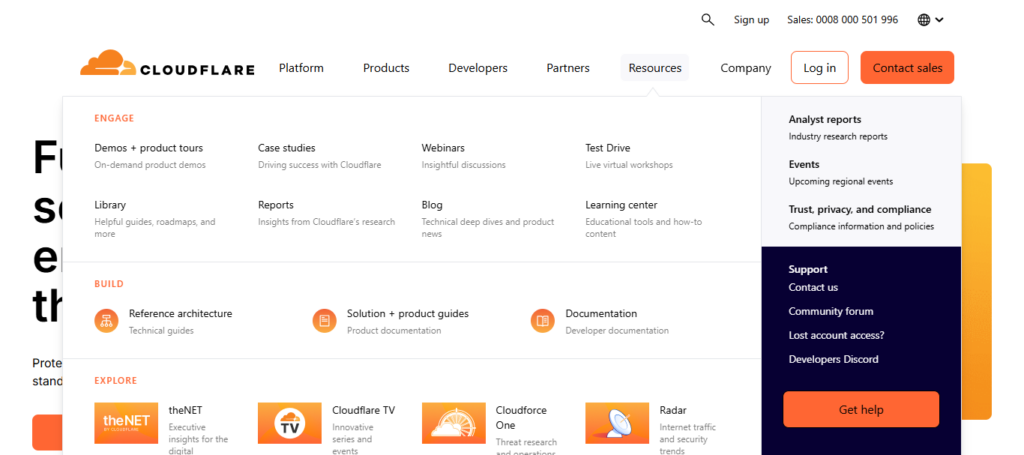Click Lost account access?

coord(836,336)
